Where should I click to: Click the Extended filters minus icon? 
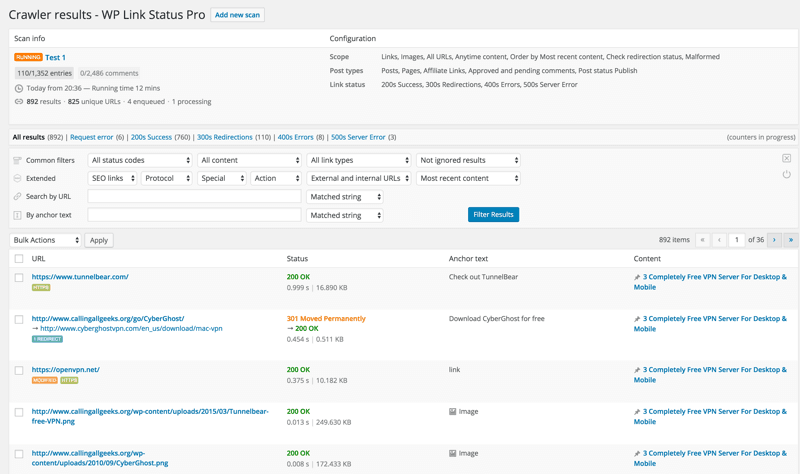coord(17,179)
